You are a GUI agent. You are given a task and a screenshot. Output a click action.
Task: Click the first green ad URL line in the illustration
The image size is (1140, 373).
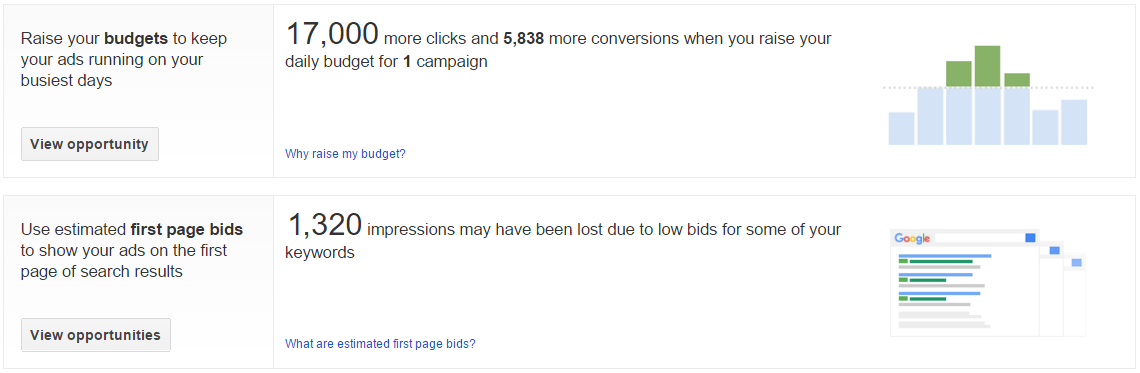pos(941,262)
